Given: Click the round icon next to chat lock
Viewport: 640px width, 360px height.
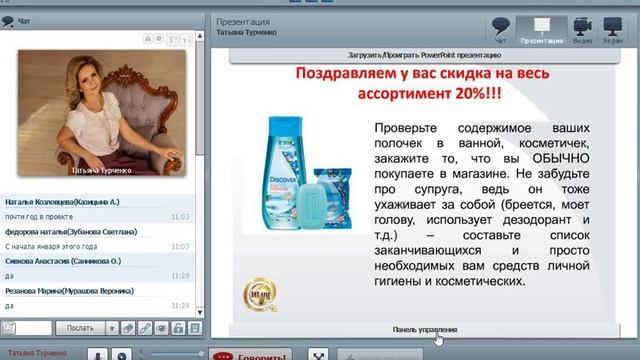Looking at the screenshot, I should (159, 39).
